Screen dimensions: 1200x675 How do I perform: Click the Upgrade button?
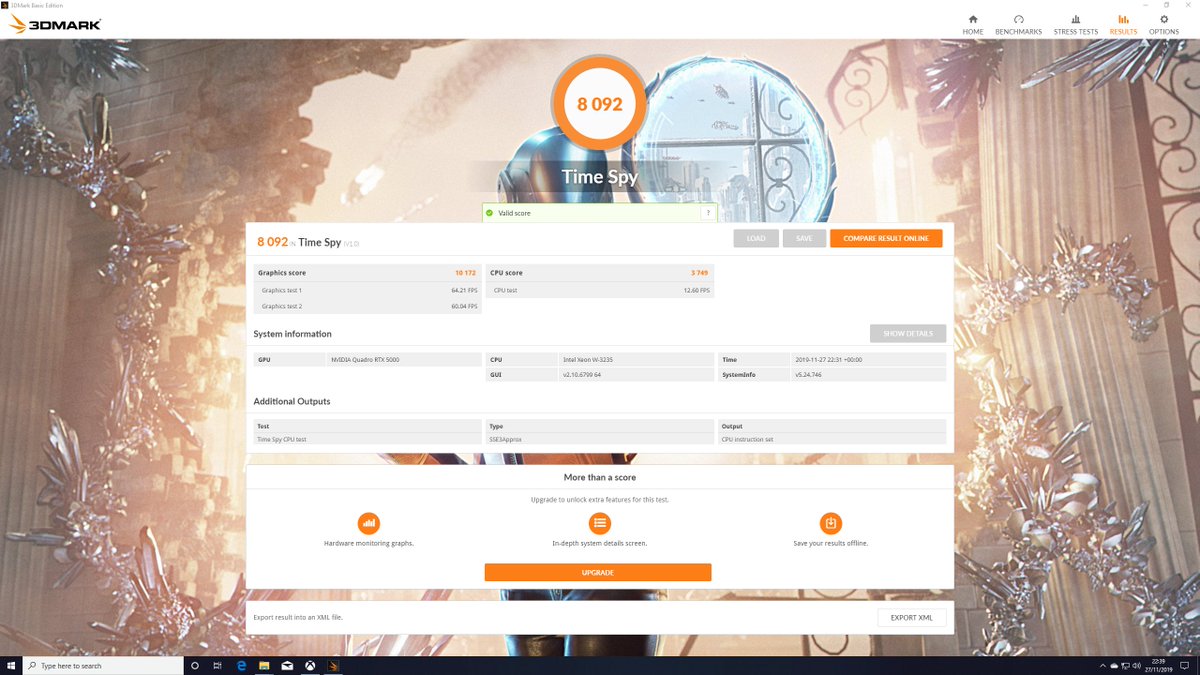[x=597, y=572]
